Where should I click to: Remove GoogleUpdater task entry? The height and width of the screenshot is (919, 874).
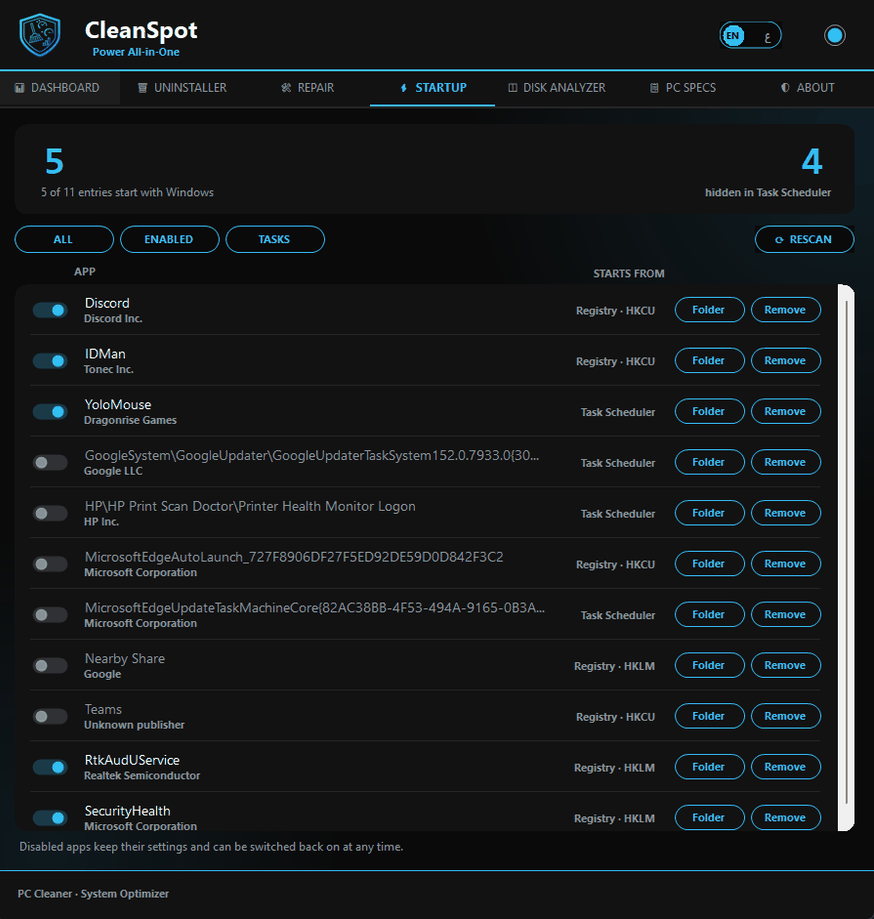[785, 462]
